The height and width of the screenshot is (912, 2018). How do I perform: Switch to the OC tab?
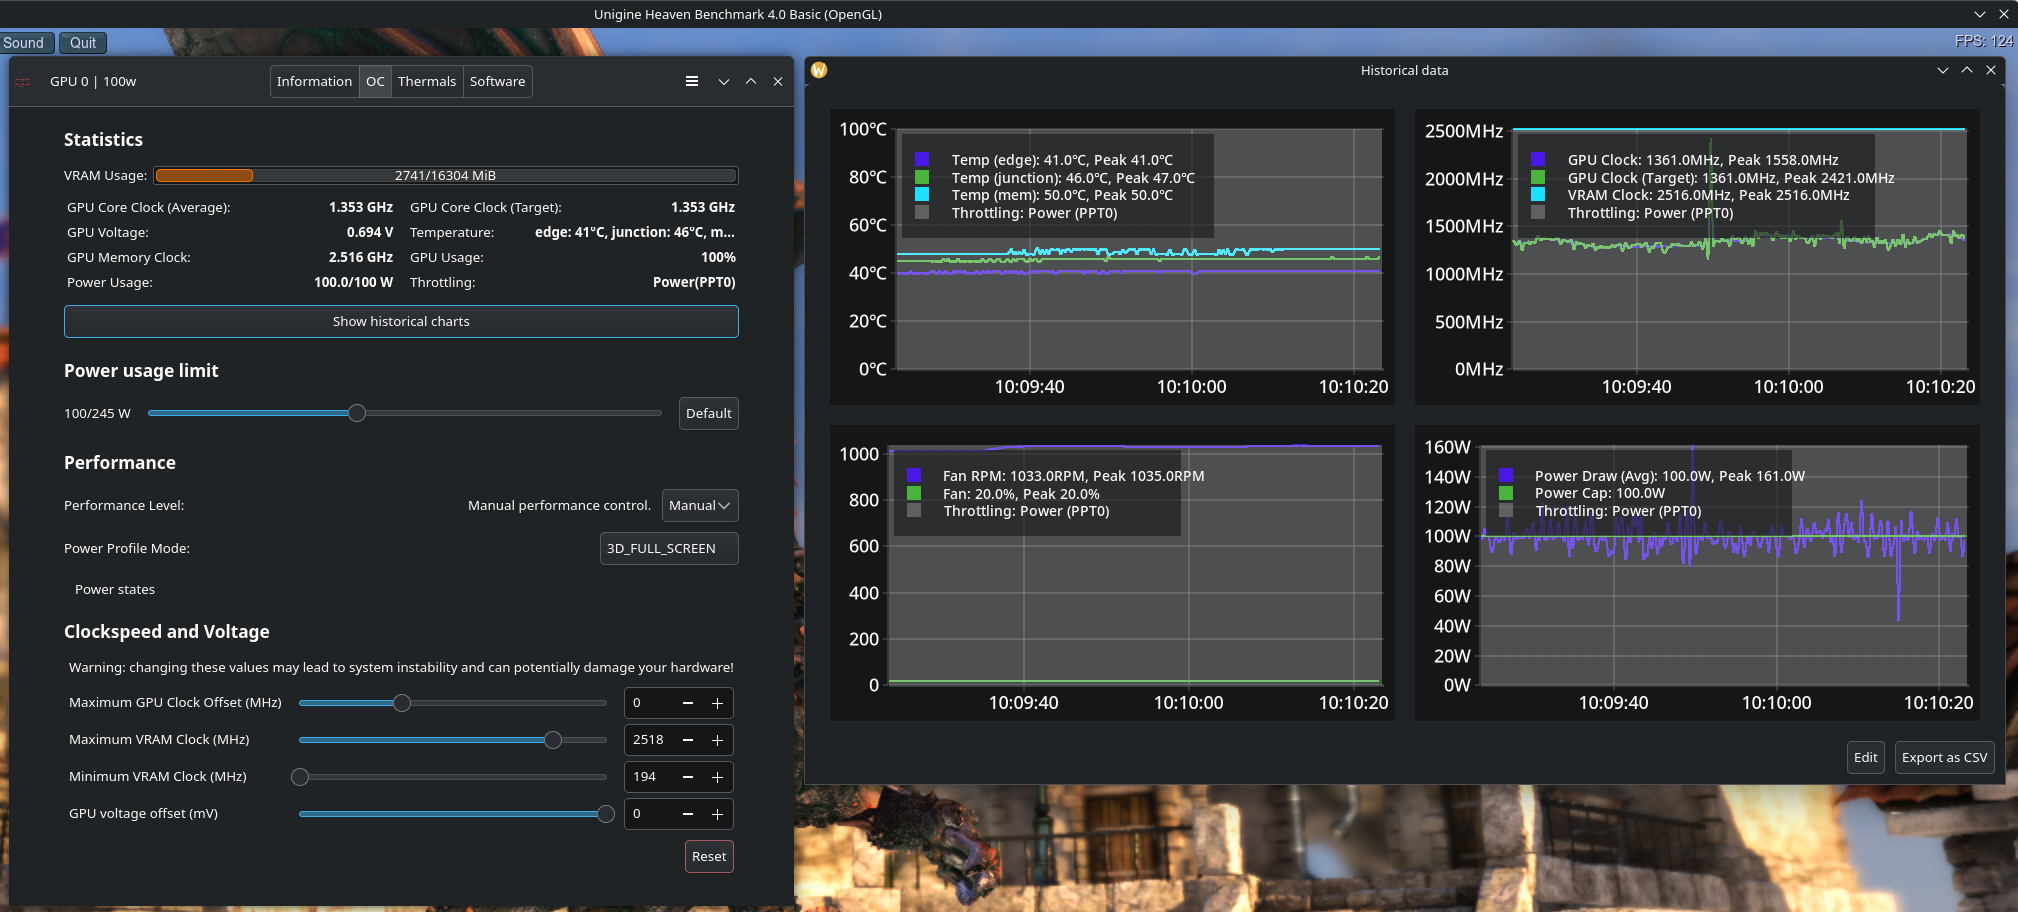tap(375, 82)
